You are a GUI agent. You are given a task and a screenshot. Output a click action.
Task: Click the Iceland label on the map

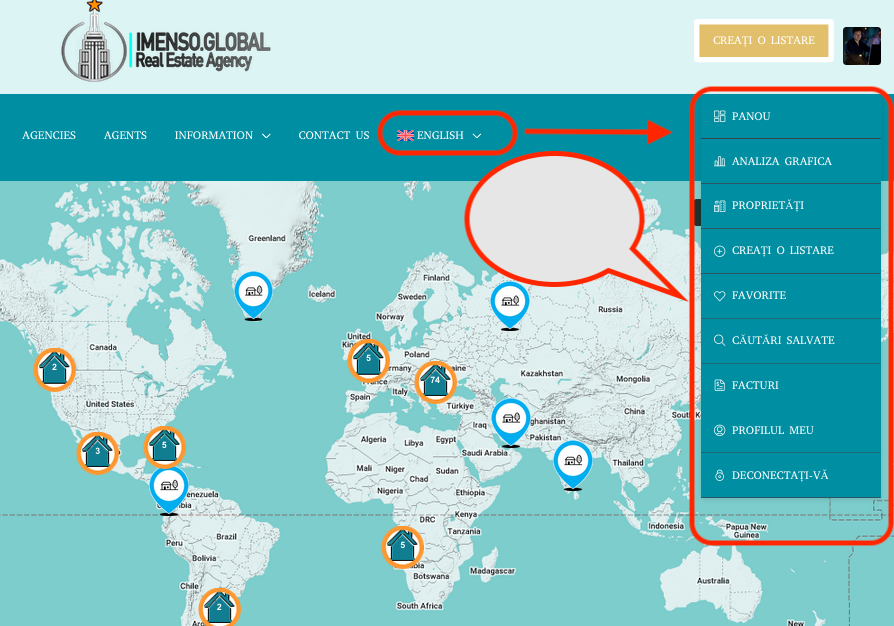[x=322, y=294]
